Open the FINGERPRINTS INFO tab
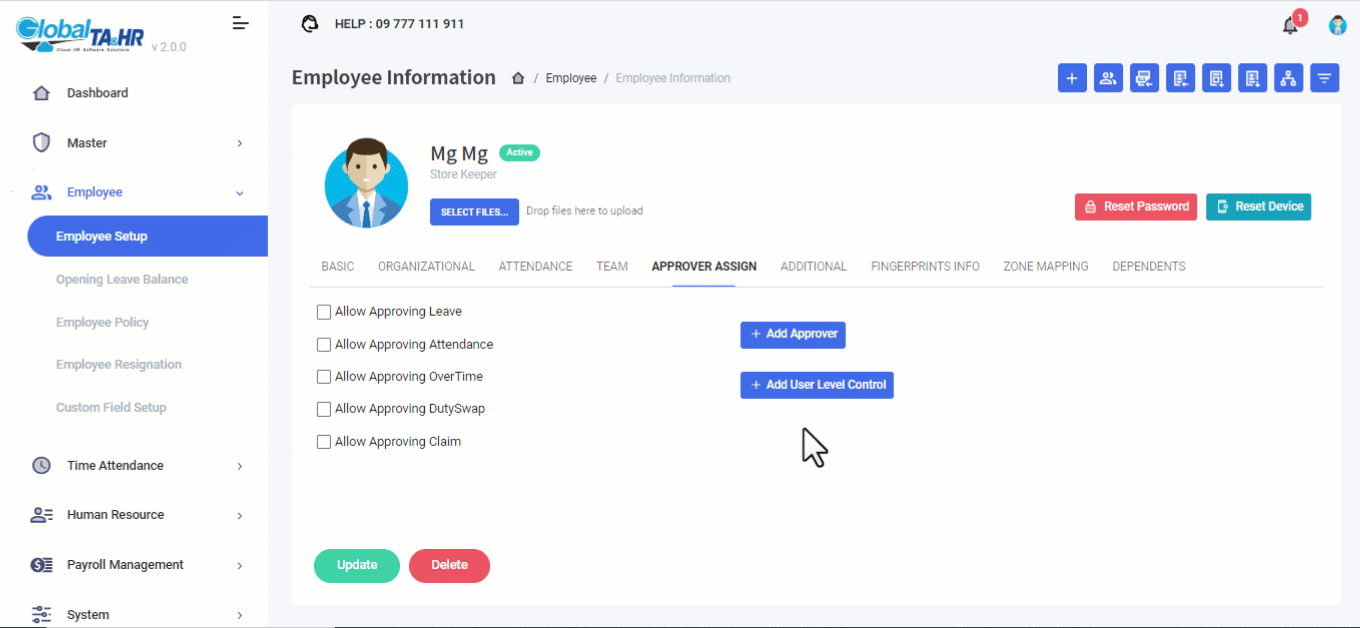Screen dimensions: 1360x628 tap(925, 267)
